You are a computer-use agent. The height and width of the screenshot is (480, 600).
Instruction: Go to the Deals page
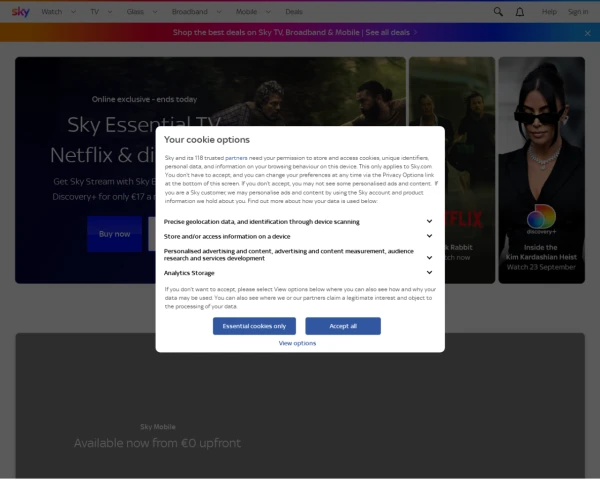pos(294,12)
